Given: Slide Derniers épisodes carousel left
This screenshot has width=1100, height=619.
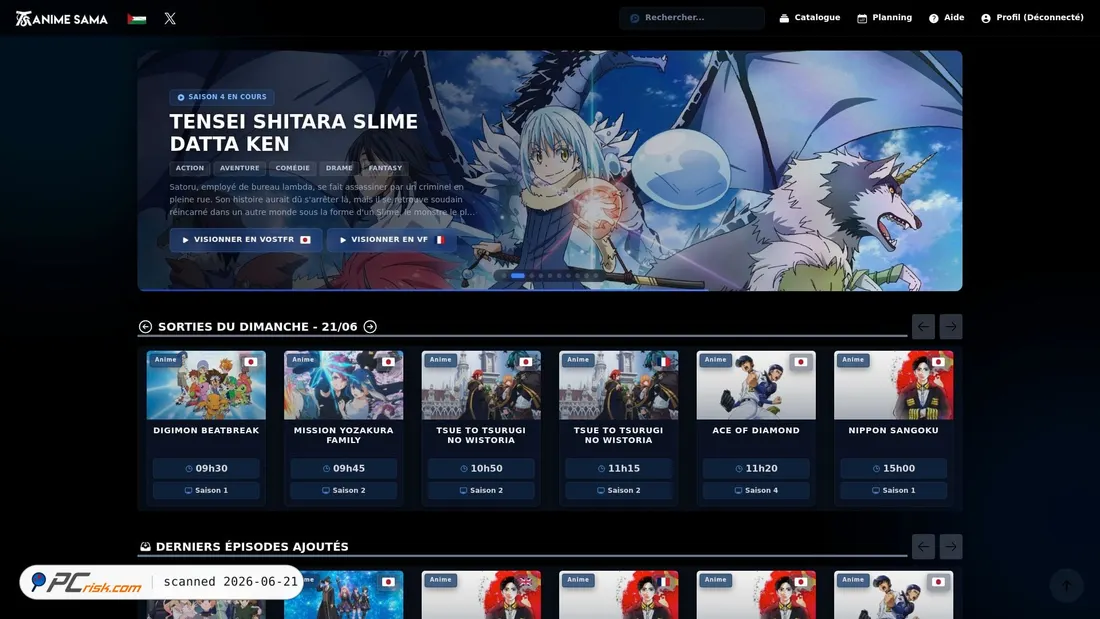Looking at the screenshot, I should tap(923, 547).
